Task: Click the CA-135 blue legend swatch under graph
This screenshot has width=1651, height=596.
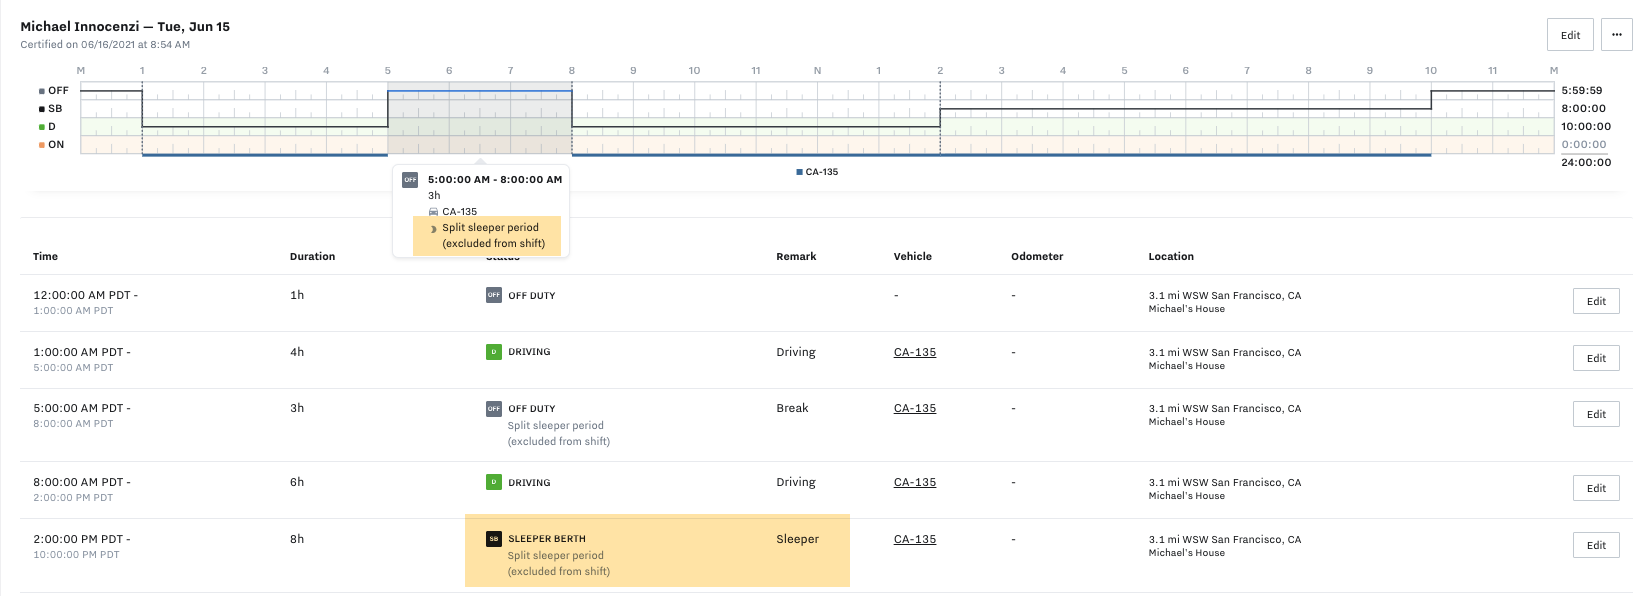Action: (799, 172)
